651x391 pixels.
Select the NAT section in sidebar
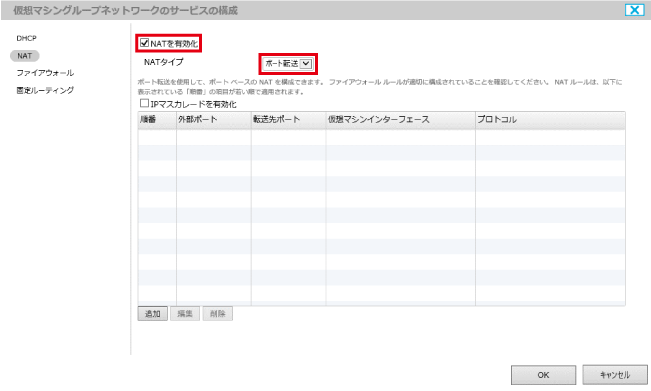point(24,56)
